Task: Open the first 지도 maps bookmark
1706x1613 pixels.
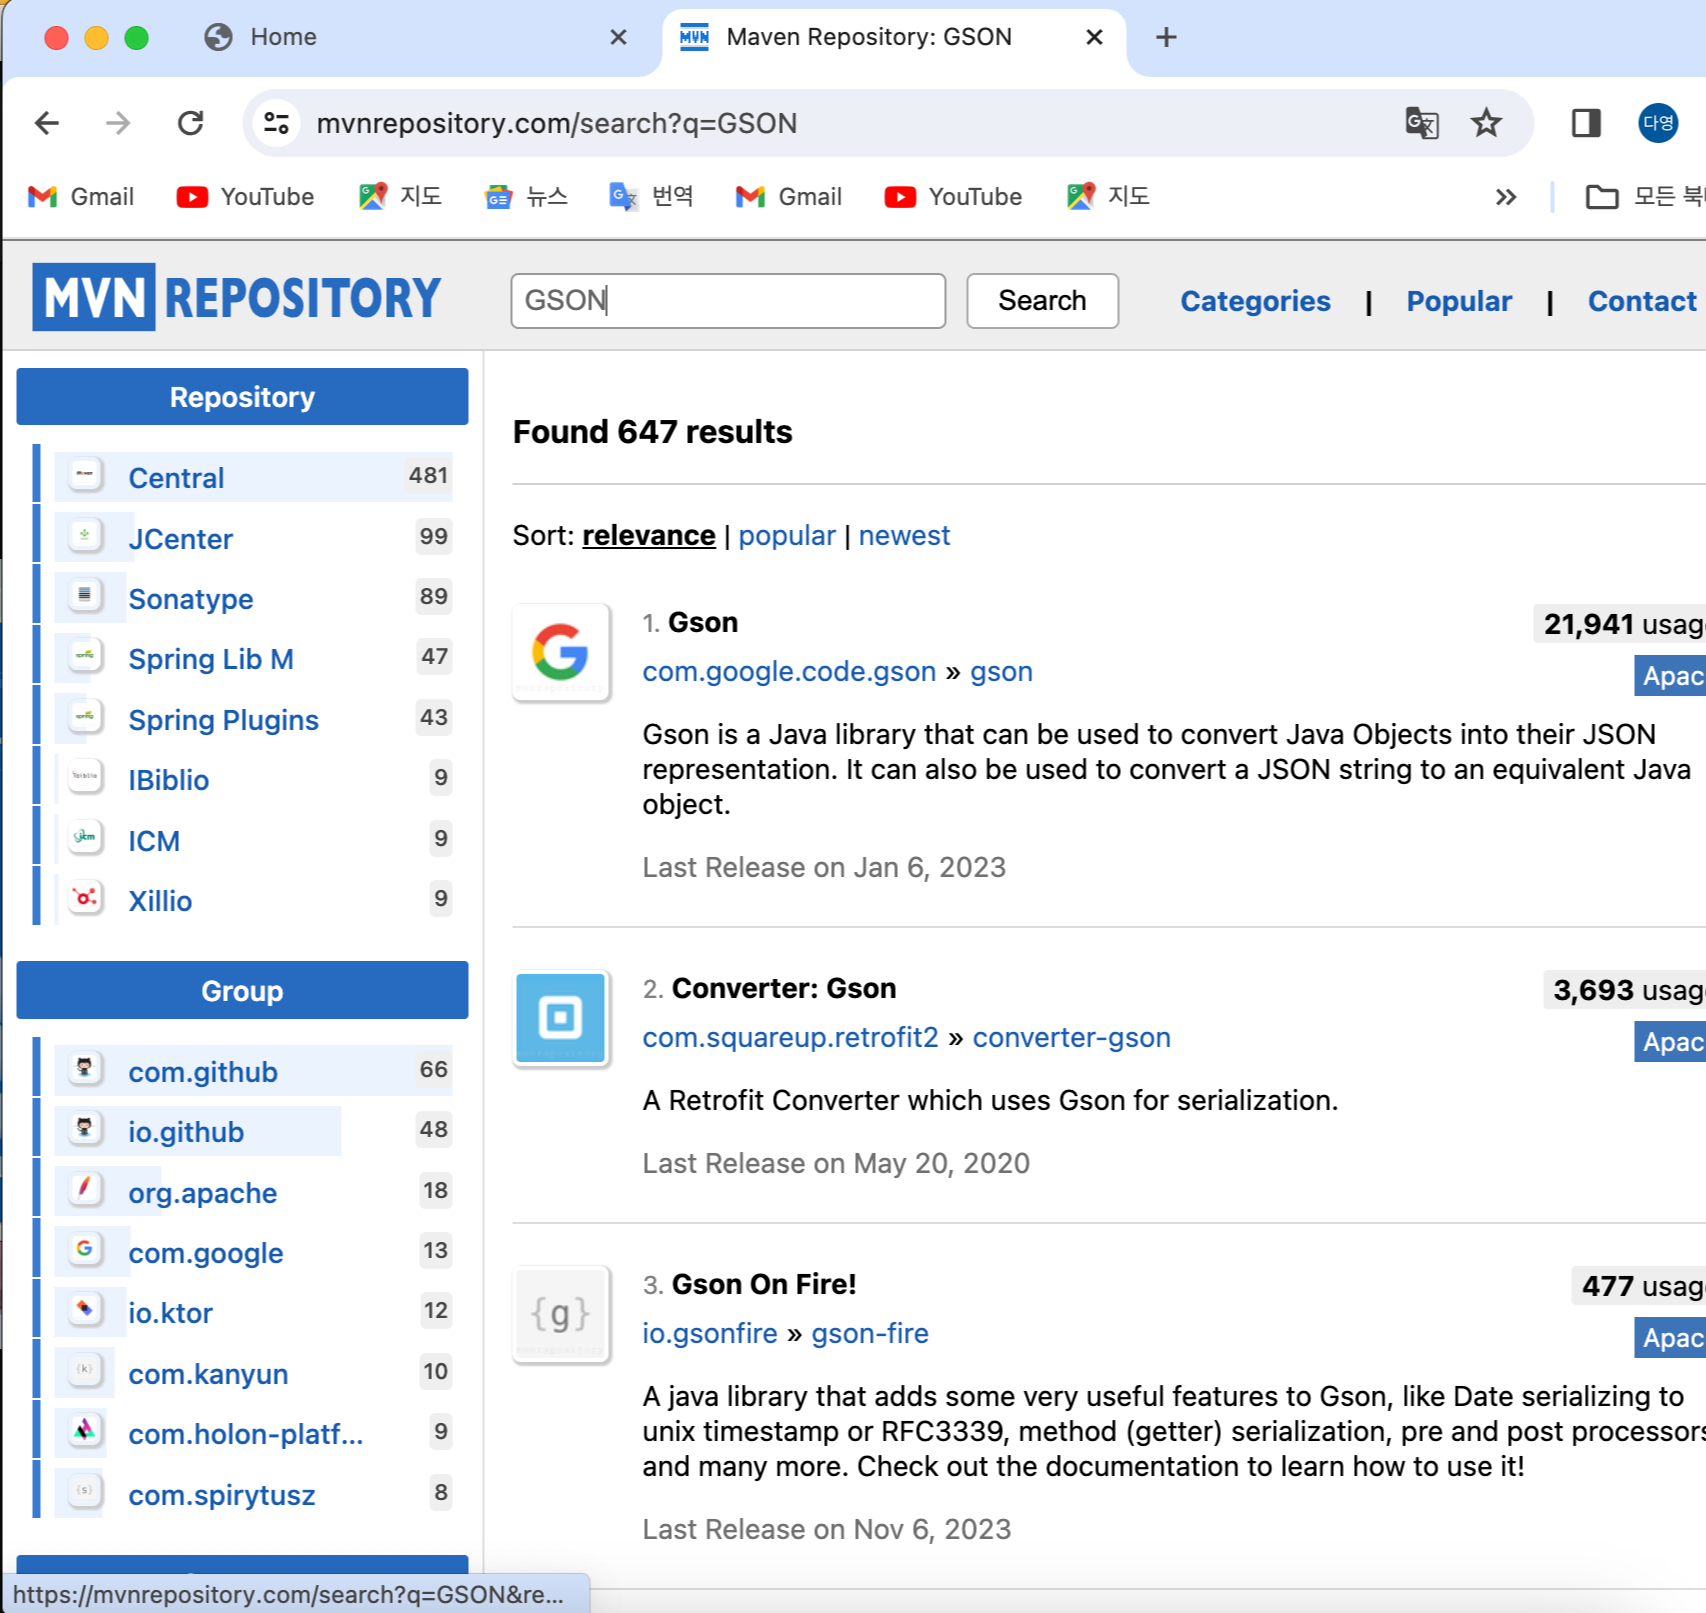Action: pyautogui.click(x=400, y=197)
